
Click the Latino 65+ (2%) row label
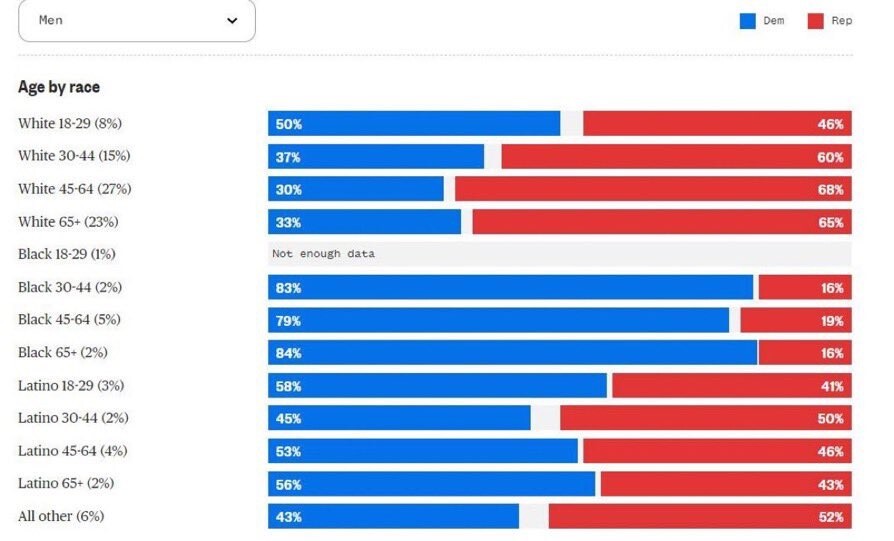[x=66, y=484]
